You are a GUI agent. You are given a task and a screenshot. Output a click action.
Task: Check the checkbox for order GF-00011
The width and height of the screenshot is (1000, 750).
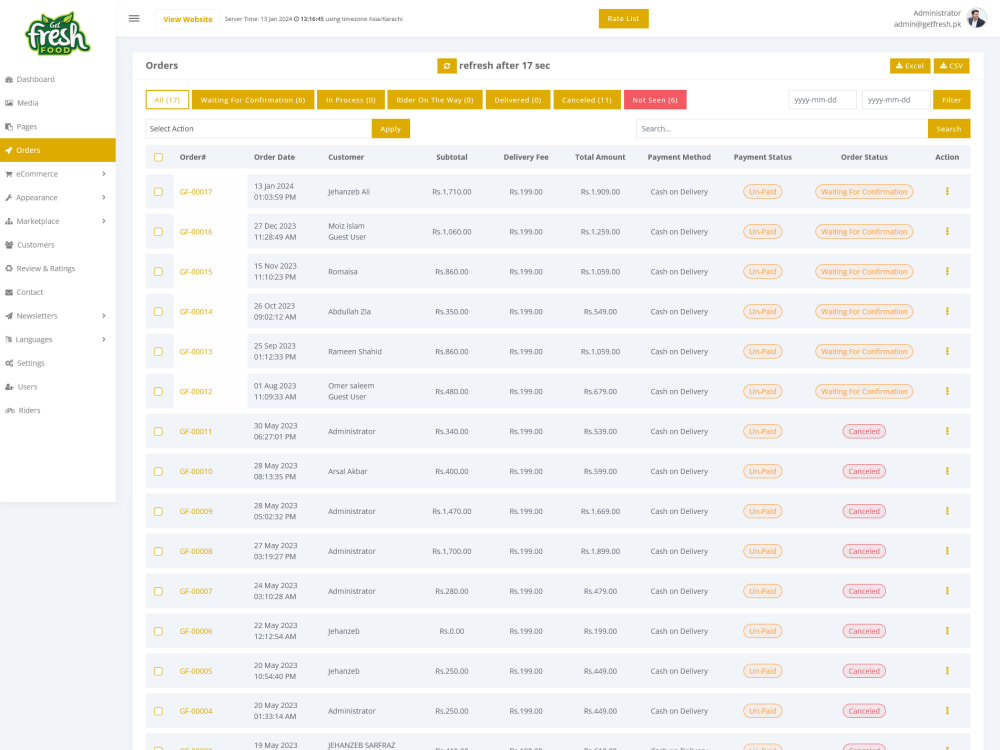click(158, 431)
